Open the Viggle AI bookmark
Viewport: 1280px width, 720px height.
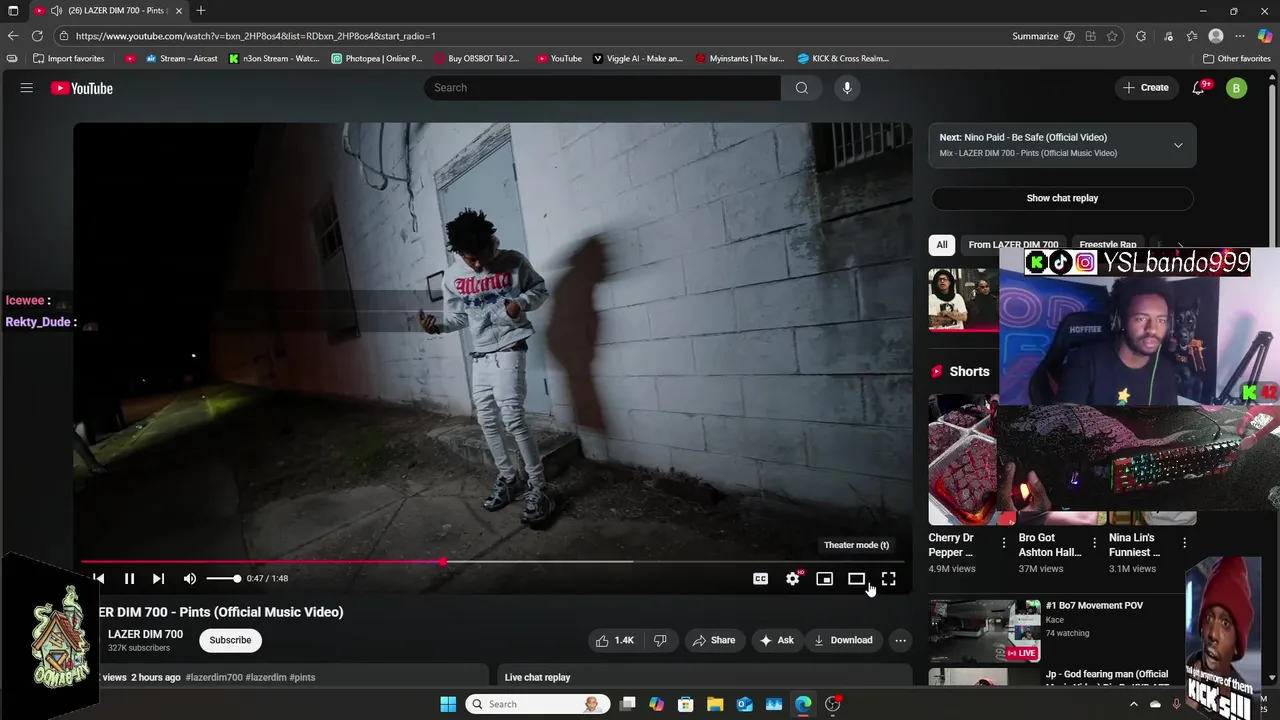pos(638,58)
